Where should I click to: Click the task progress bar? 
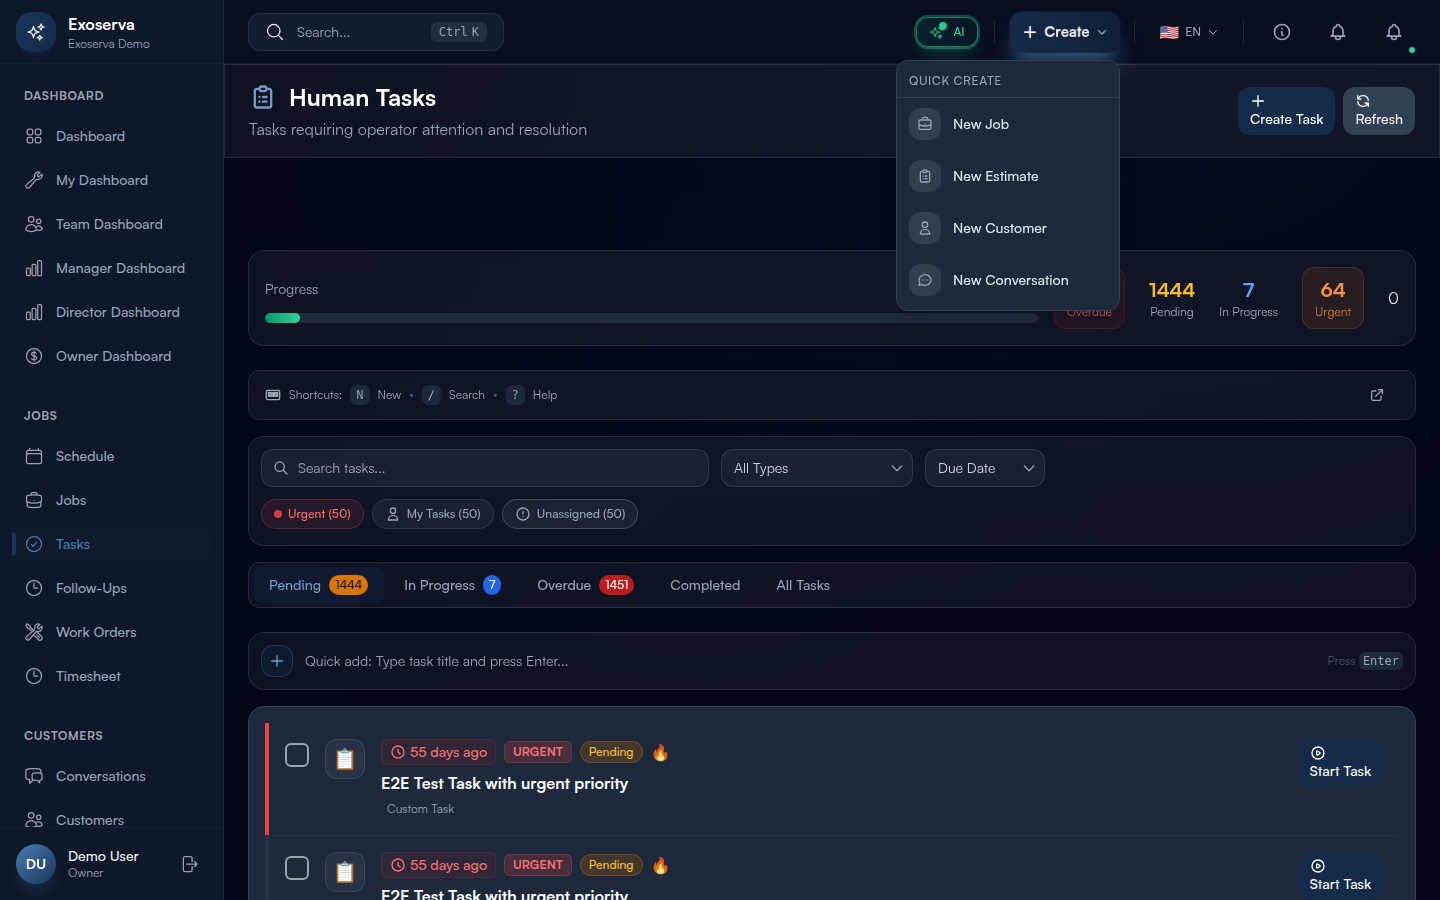(x=650, y=318)
